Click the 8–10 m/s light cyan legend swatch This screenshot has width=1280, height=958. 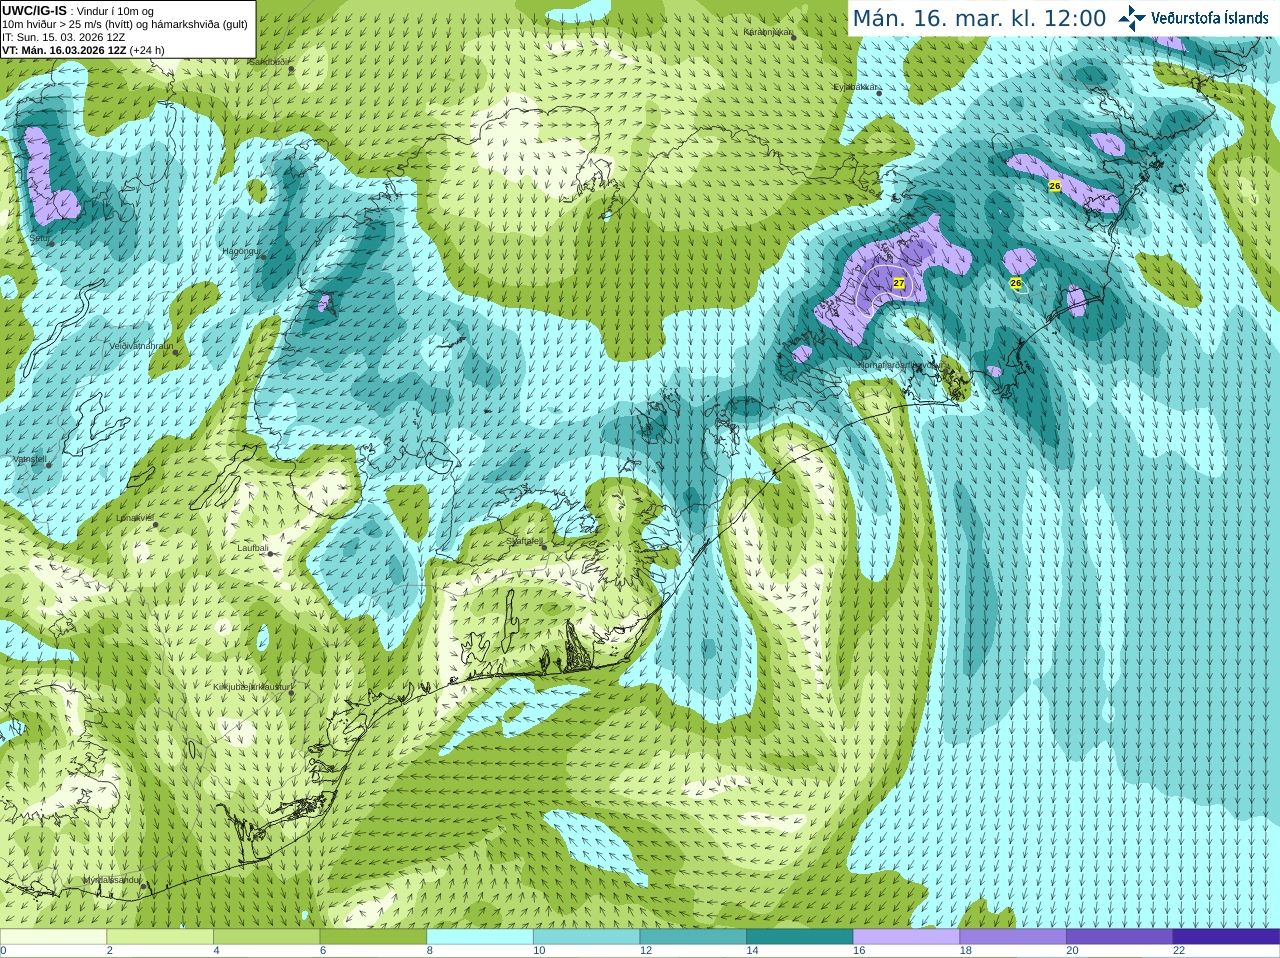[x=480, y=937]
